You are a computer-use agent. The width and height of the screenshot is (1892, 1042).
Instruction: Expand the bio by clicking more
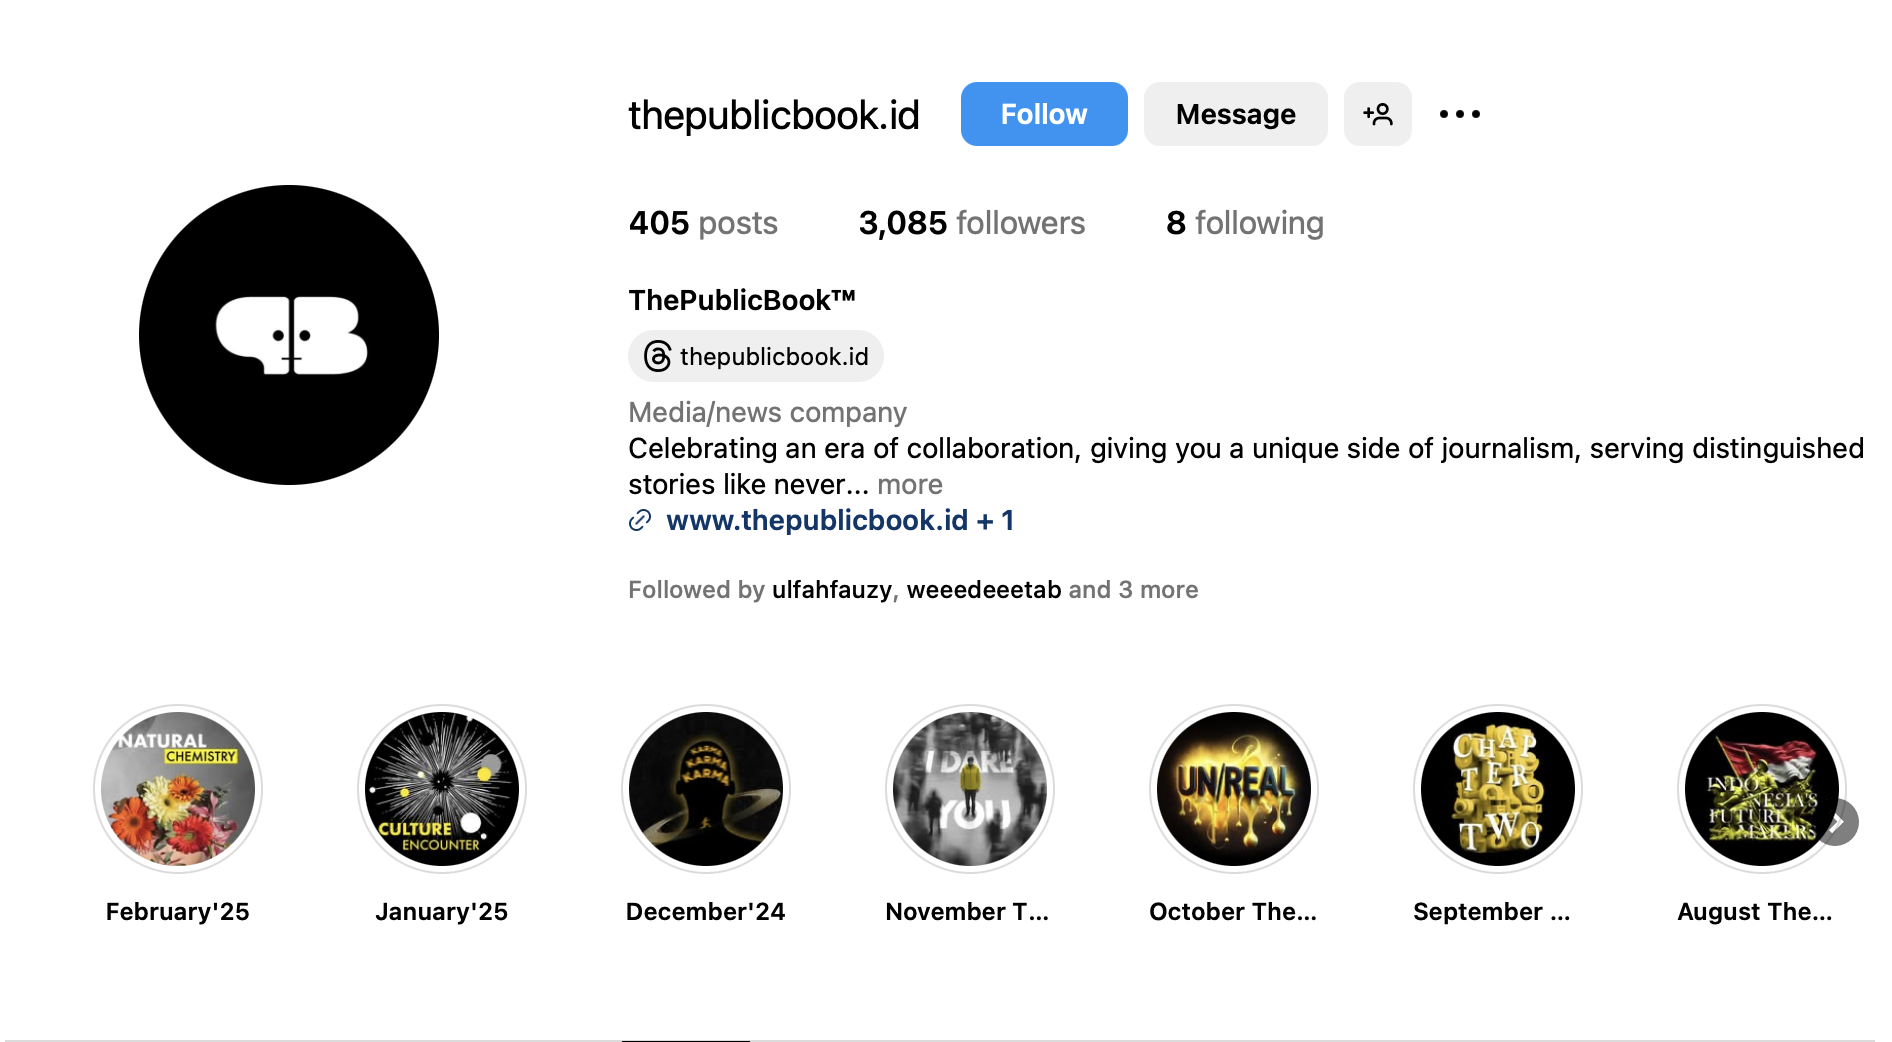point(909,484)
